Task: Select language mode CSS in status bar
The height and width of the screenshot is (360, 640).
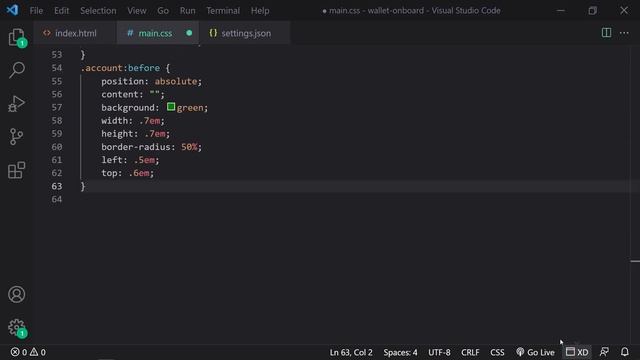Action: pos(497,352)
